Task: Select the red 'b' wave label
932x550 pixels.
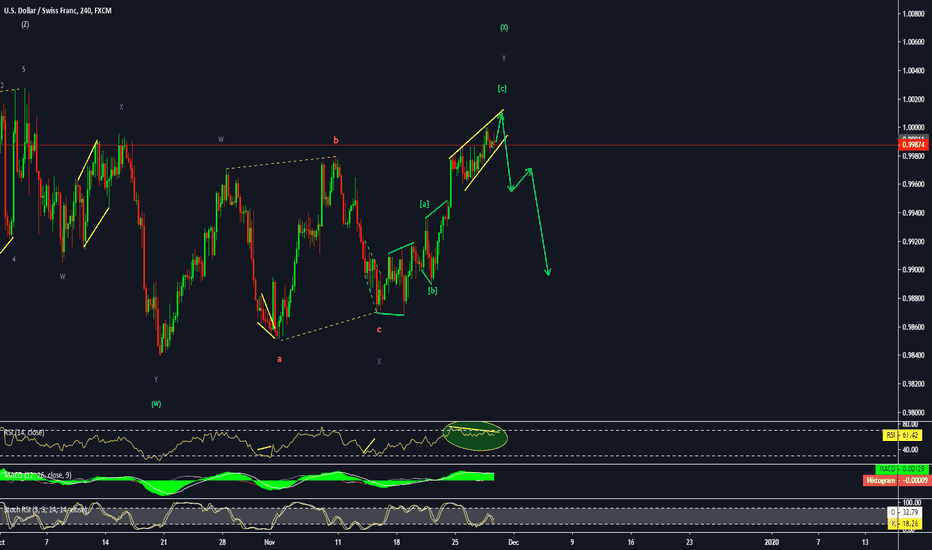Action: click(x=336, y=142)
